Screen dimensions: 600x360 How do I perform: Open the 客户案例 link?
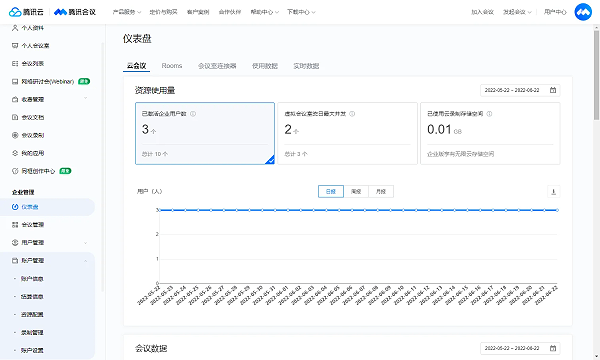coord(198,12)
